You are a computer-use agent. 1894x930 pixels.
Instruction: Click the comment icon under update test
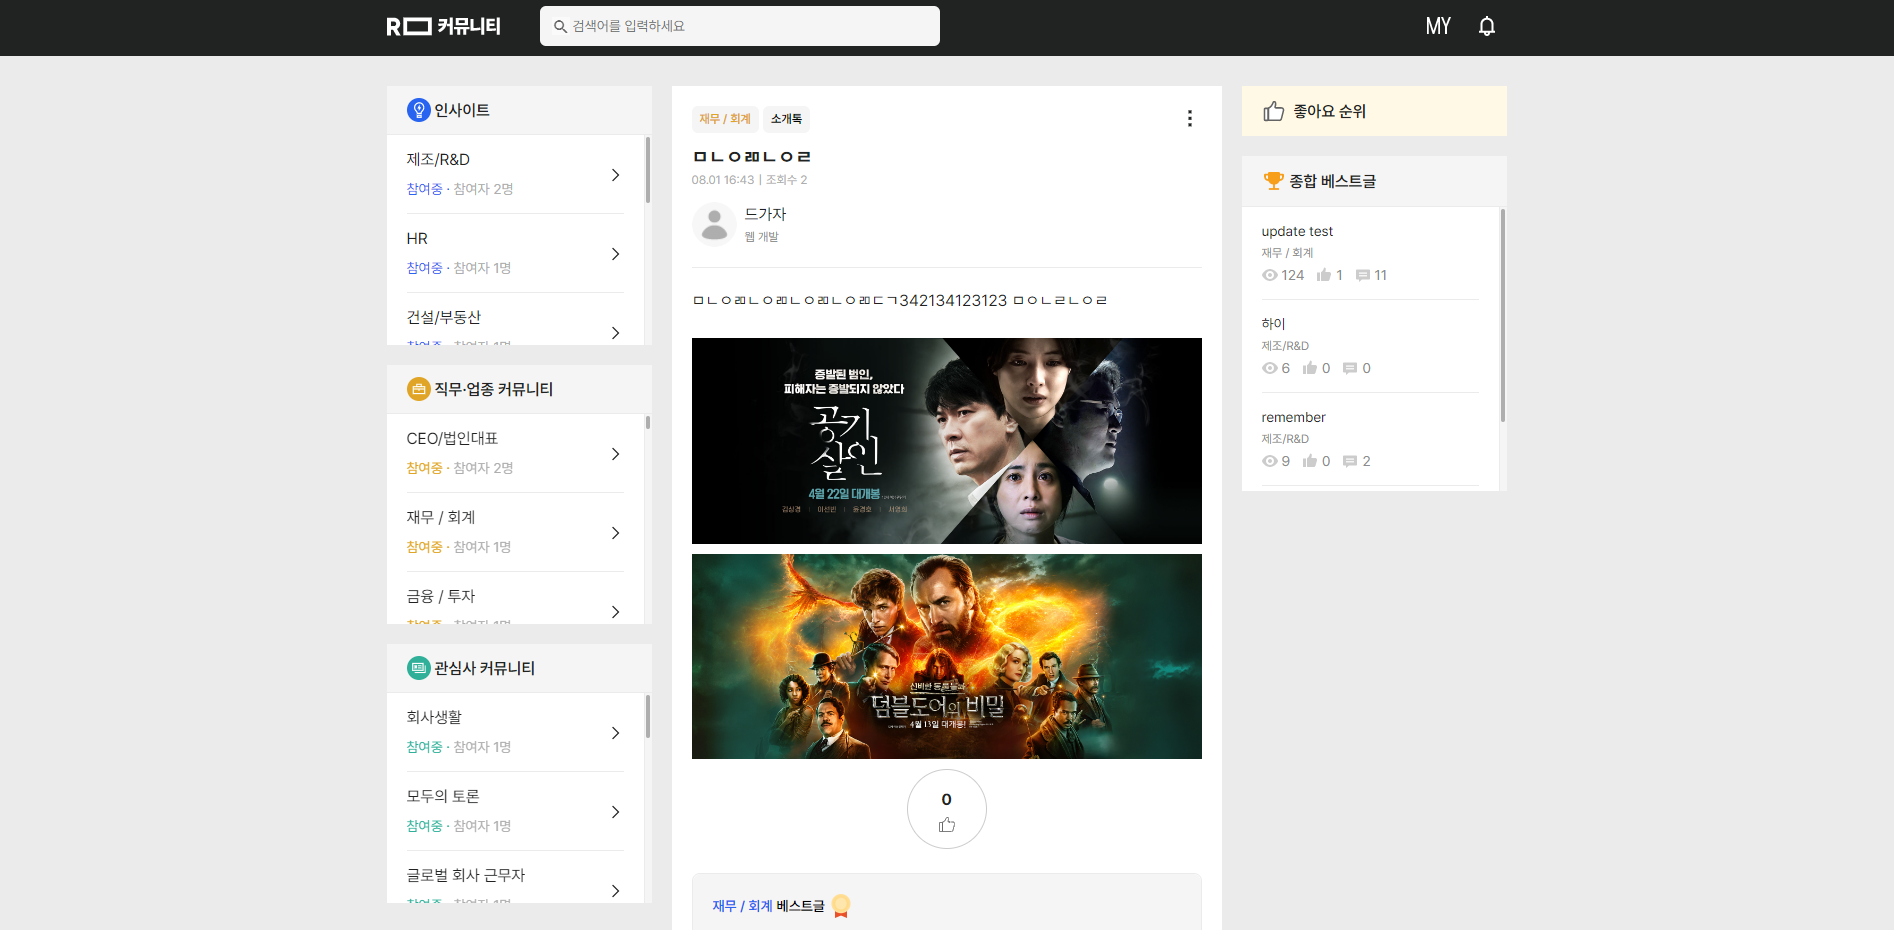[1362, 275]
